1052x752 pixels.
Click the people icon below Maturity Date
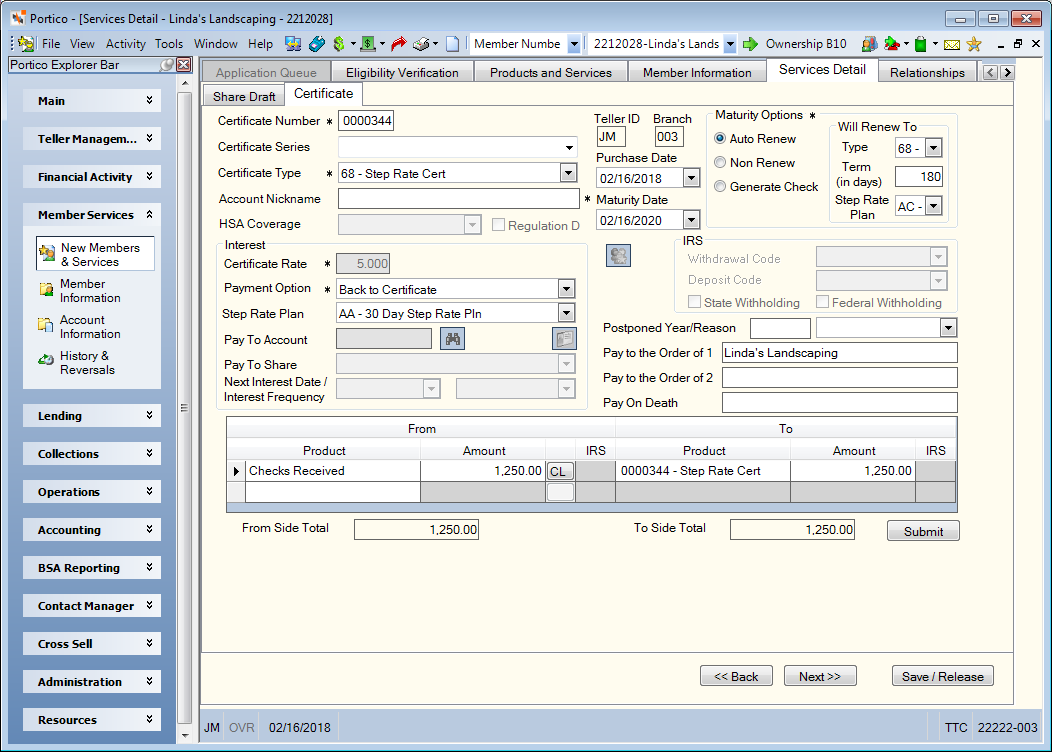click(618, 256)
